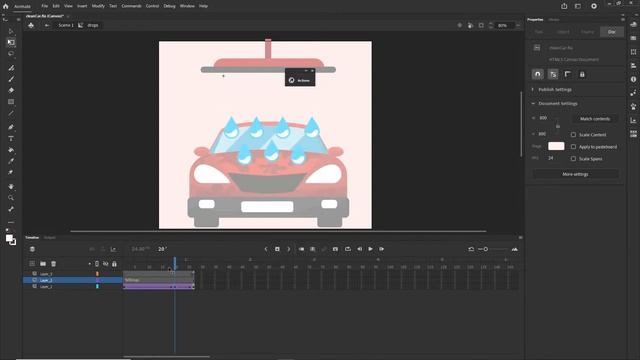Click the Play button in timeline

pyautogui.click(x=371, y=249)
